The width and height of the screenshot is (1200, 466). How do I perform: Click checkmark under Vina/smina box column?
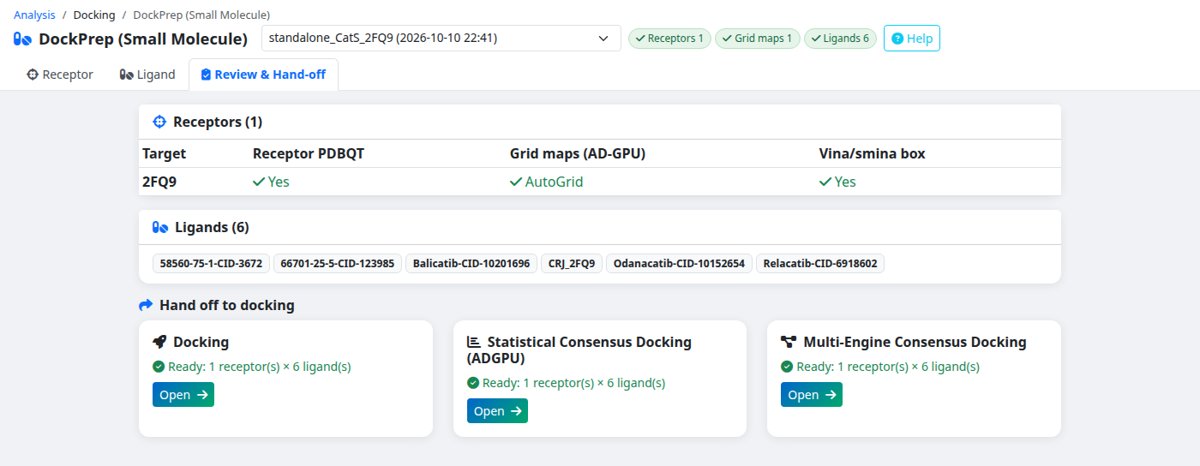825,182
